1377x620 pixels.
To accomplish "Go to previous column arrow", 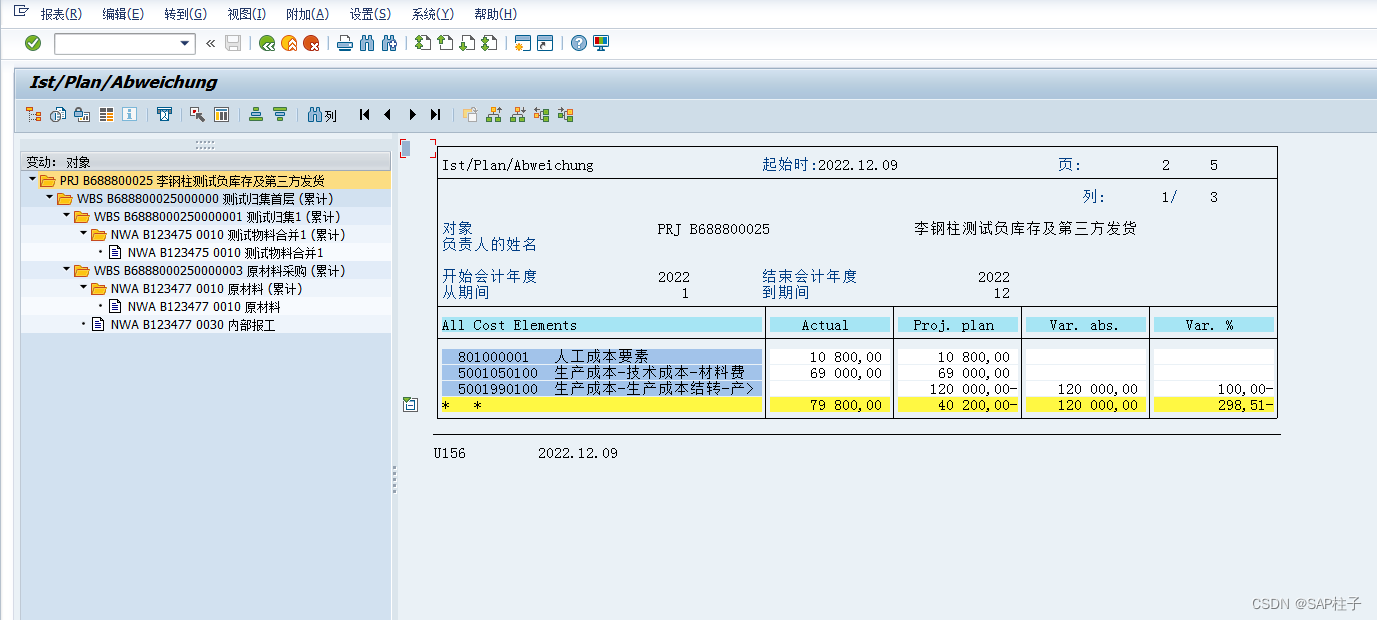I will click(388, 115).
